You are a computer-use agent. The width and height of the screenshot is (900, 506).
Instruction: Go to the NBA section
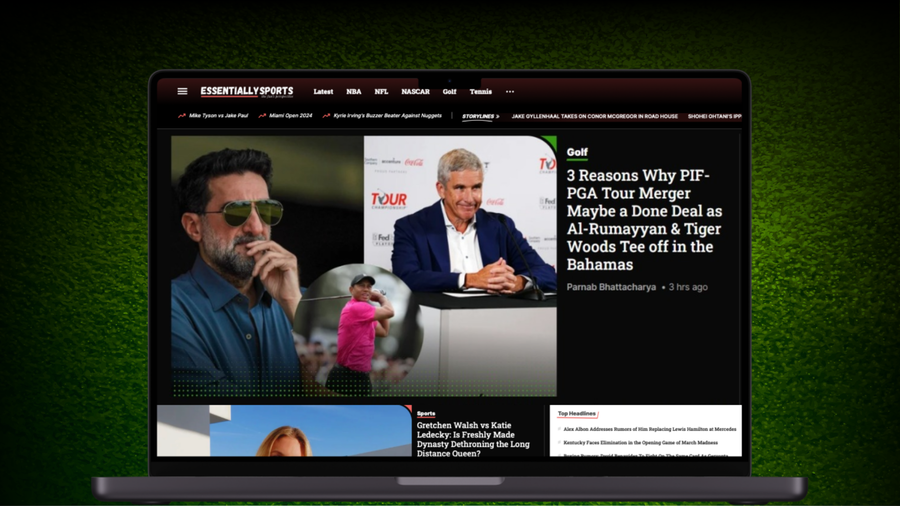[x=354, y=92]
